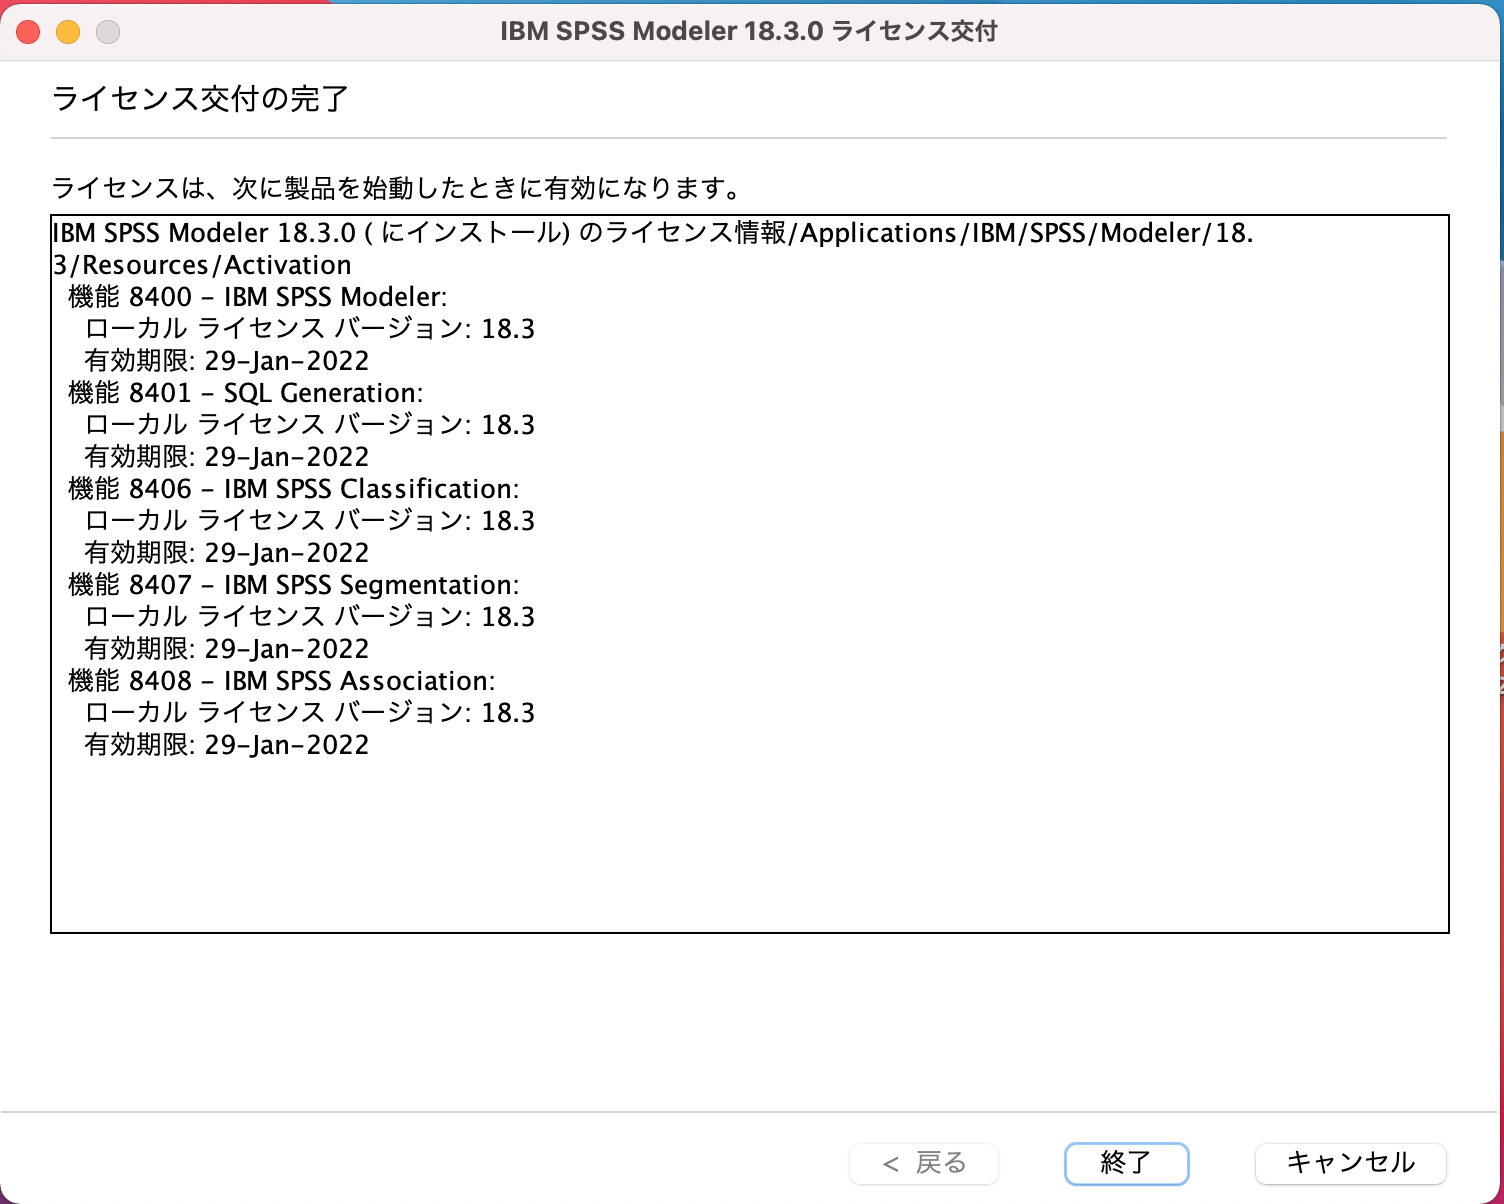This screenshot has height=1204, width=1504.
Task: Click the ローカル ライセンス バージョン line under 機能 8406
Action: 310,521
